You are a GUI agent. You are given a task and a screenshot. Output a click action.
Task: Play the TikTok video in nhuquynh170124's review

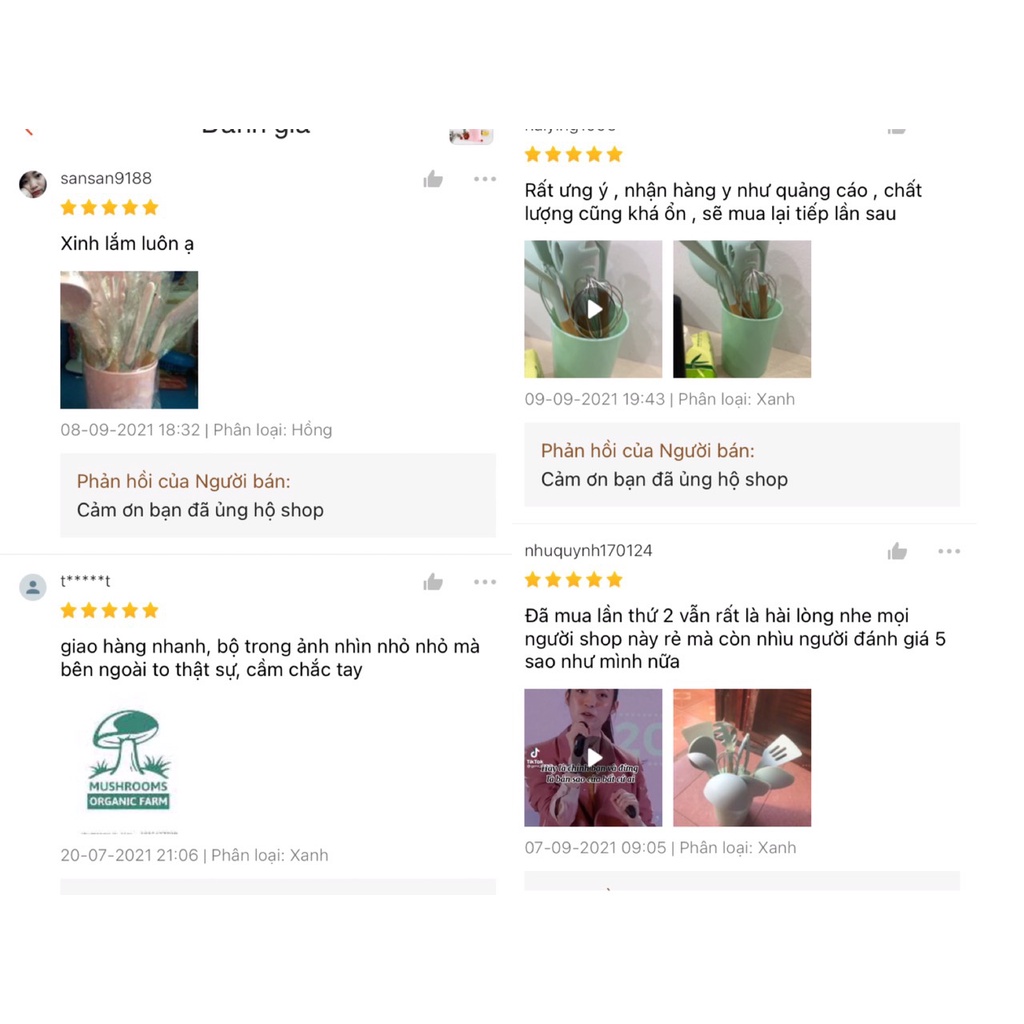593,758
